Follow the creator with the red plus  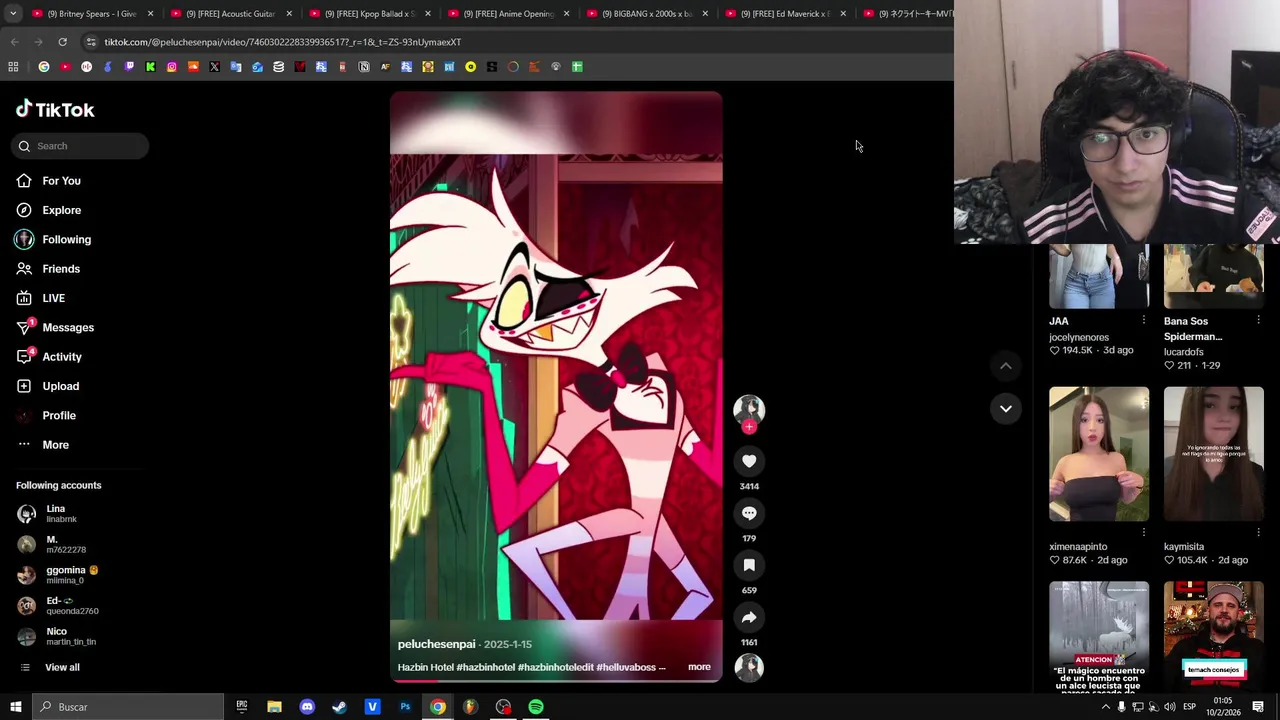749,427
